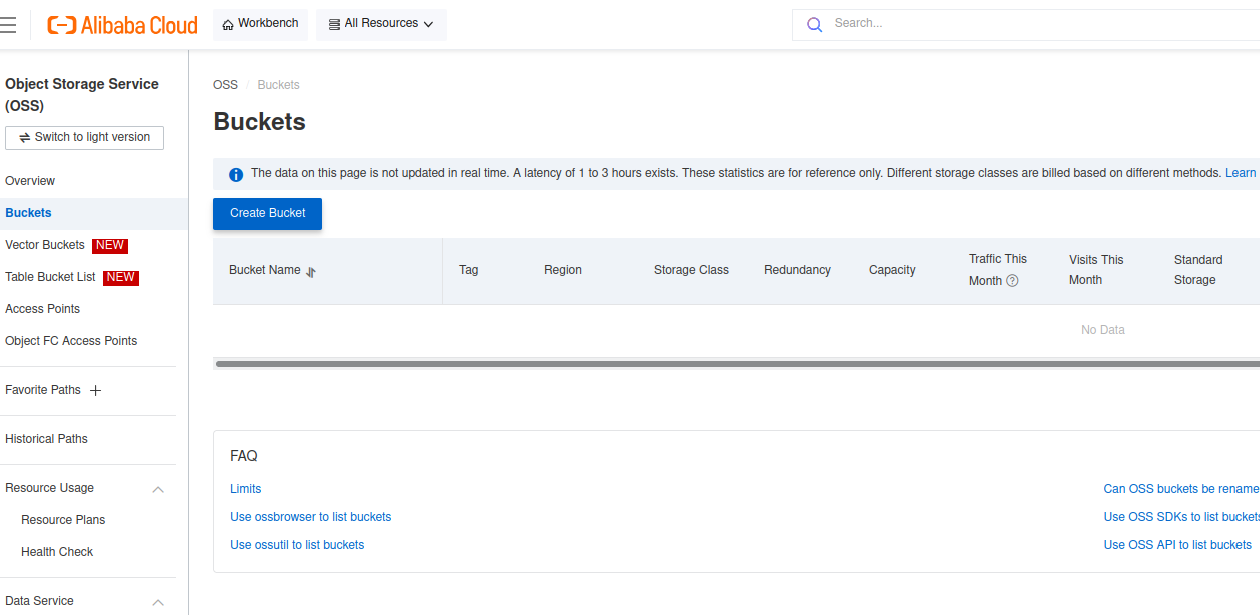Viewport: 1260px width, 615px height.
Task: Click the Traffic This Month help icon
Action: click(1012, 281)
